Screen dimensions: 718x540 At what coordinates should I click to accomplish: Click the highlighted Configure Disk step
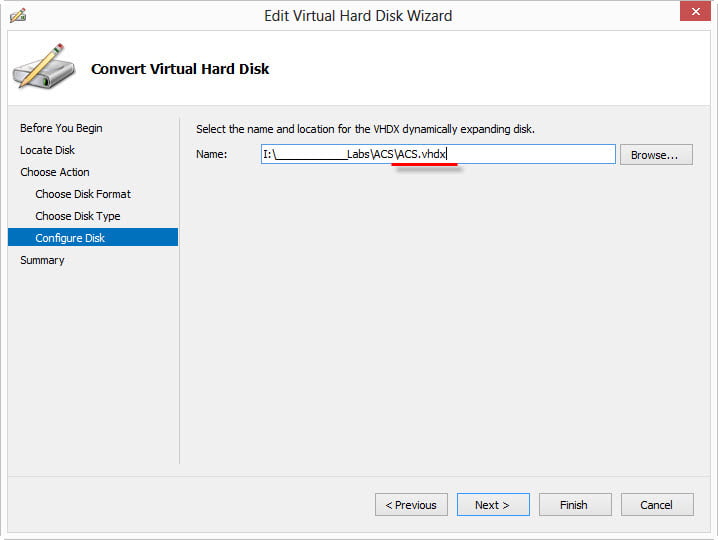pyautogui.click(x=70, y=238)
